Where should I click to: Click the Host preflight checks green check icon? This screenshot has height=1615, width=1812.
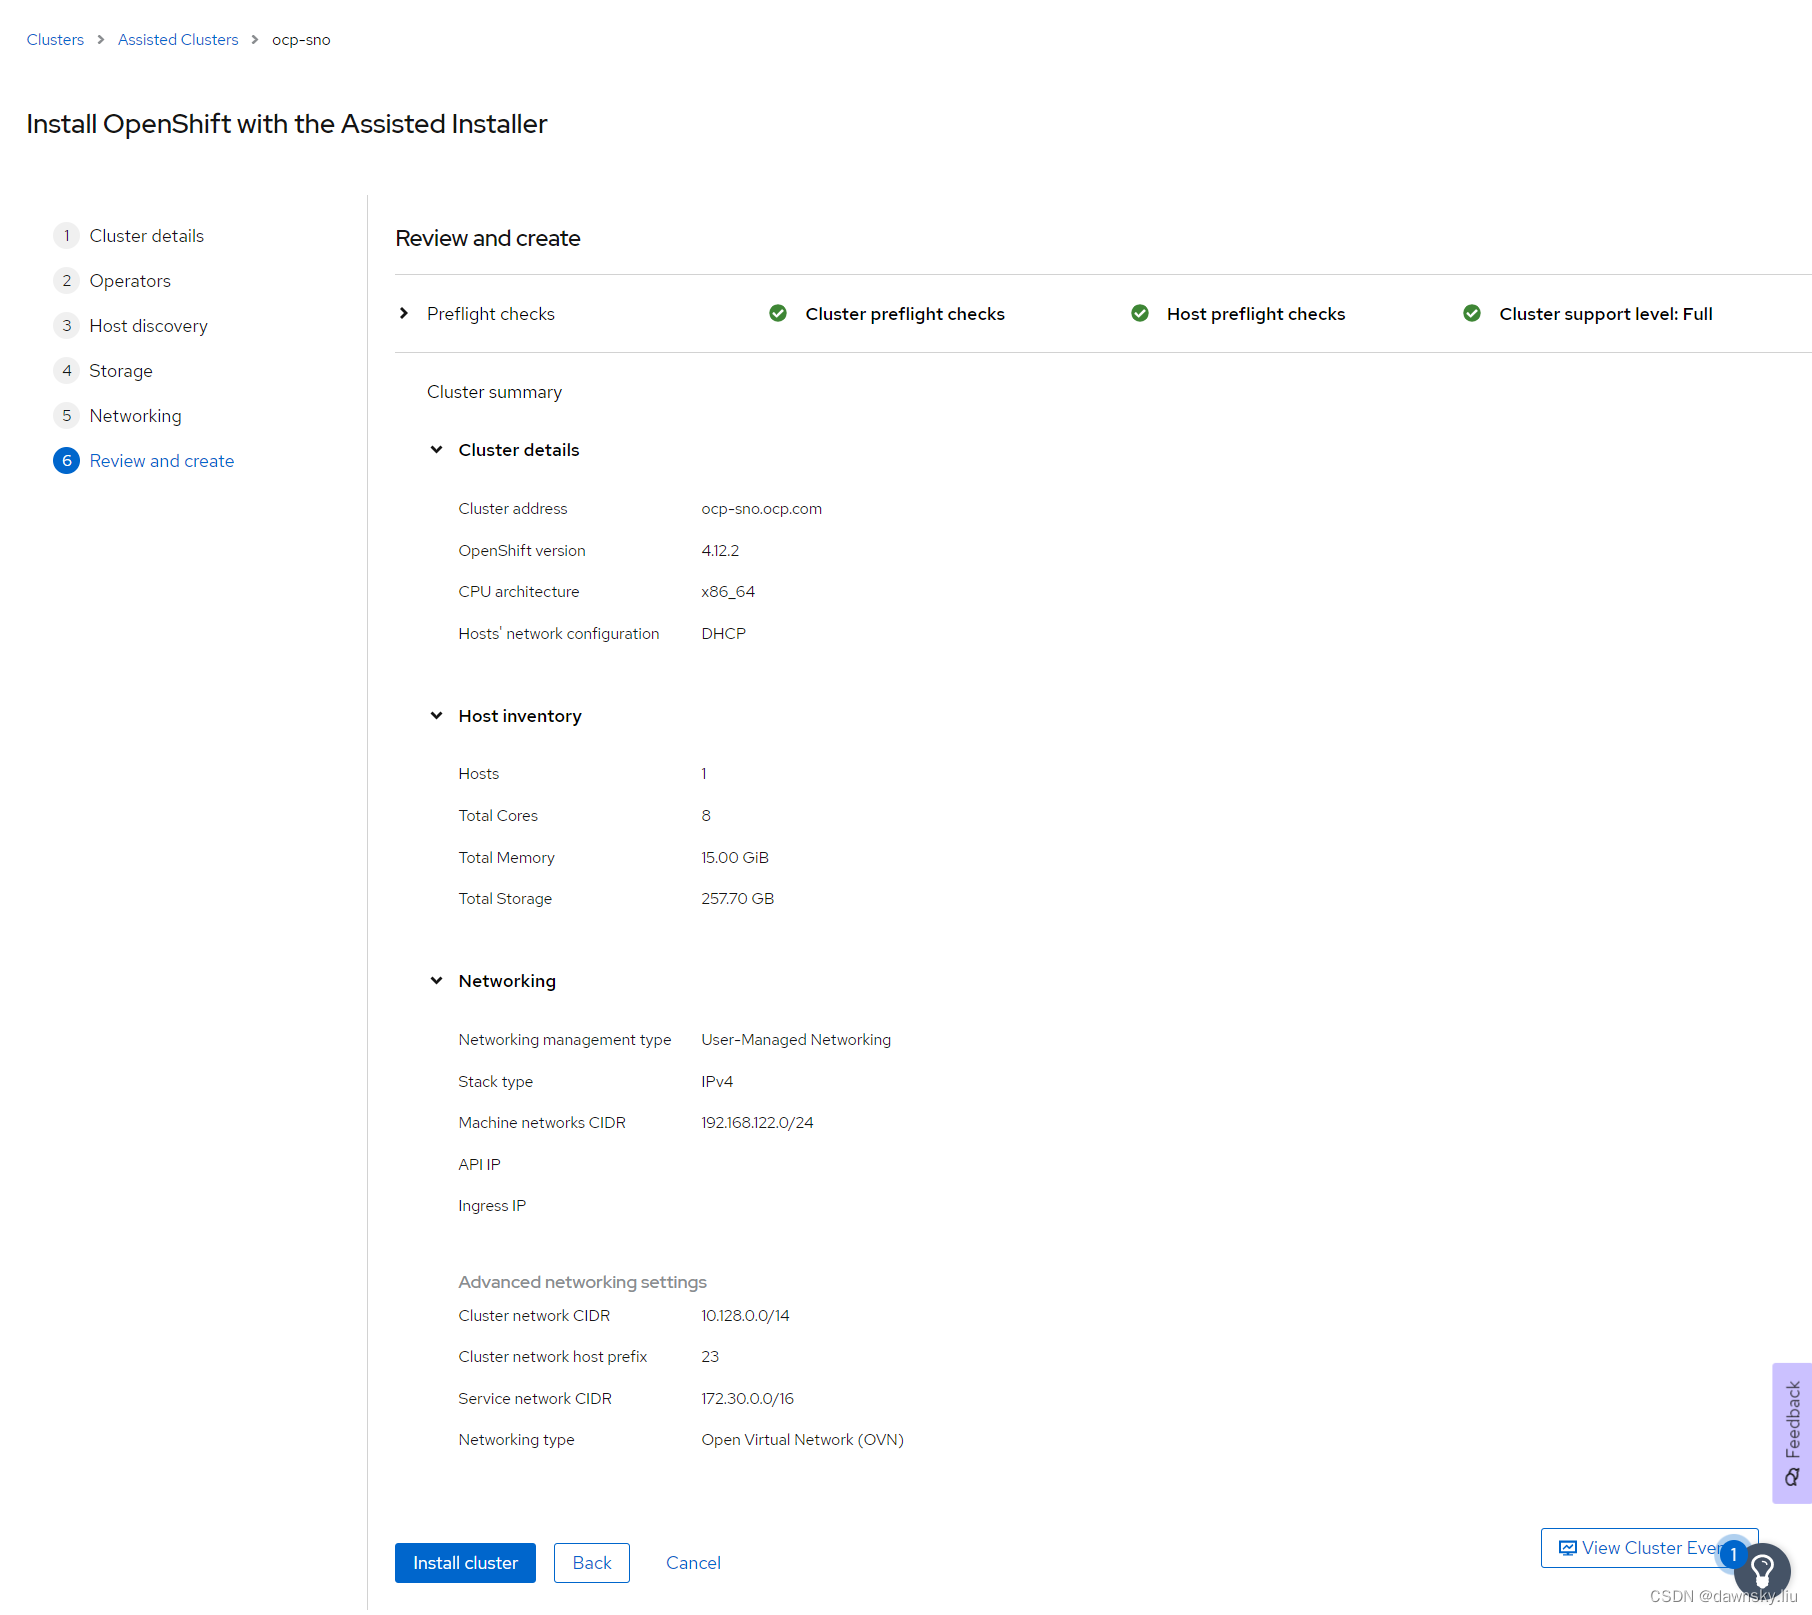[x=1140, y=313]
